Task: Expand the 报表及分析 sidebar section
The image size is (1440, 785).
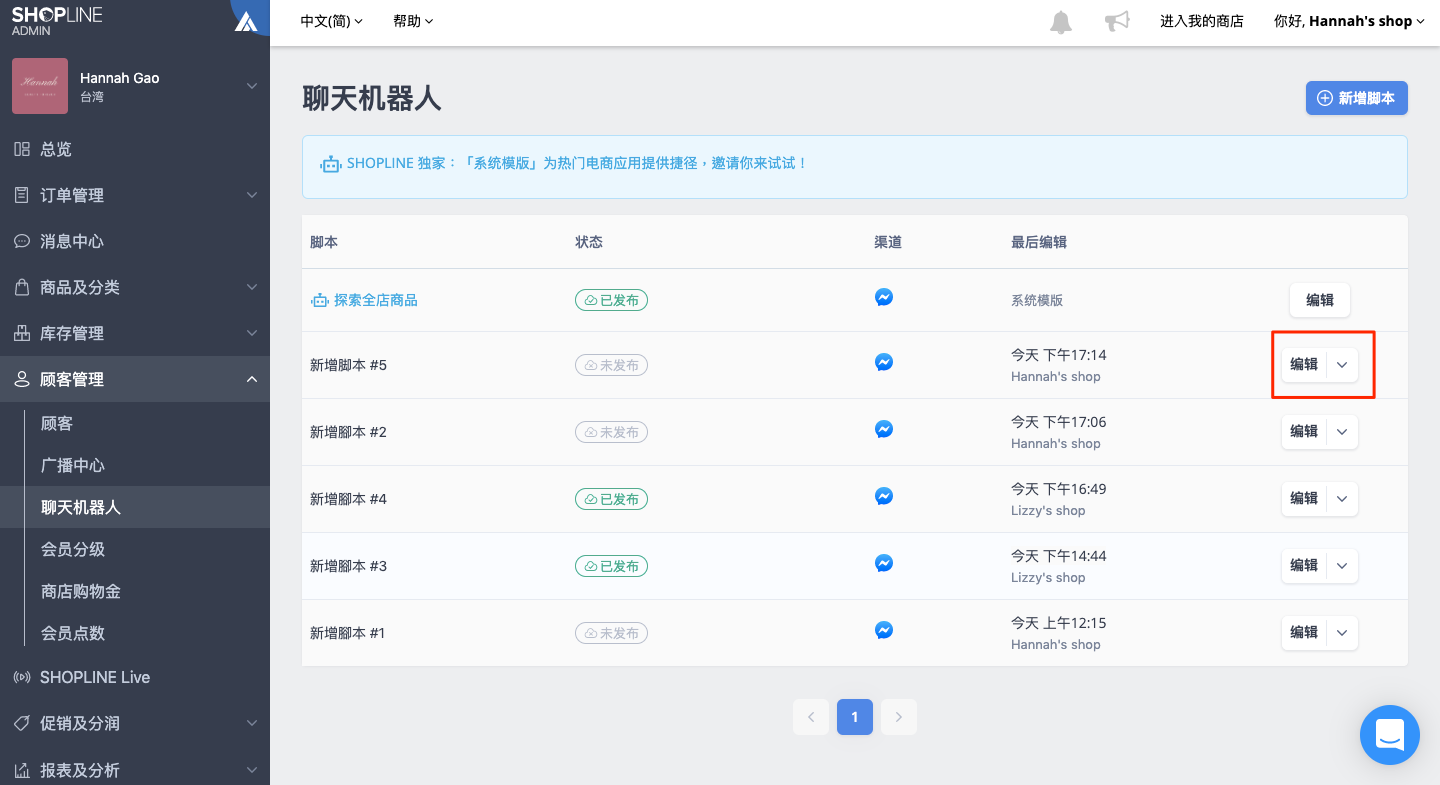Action: tap(252, 770)
